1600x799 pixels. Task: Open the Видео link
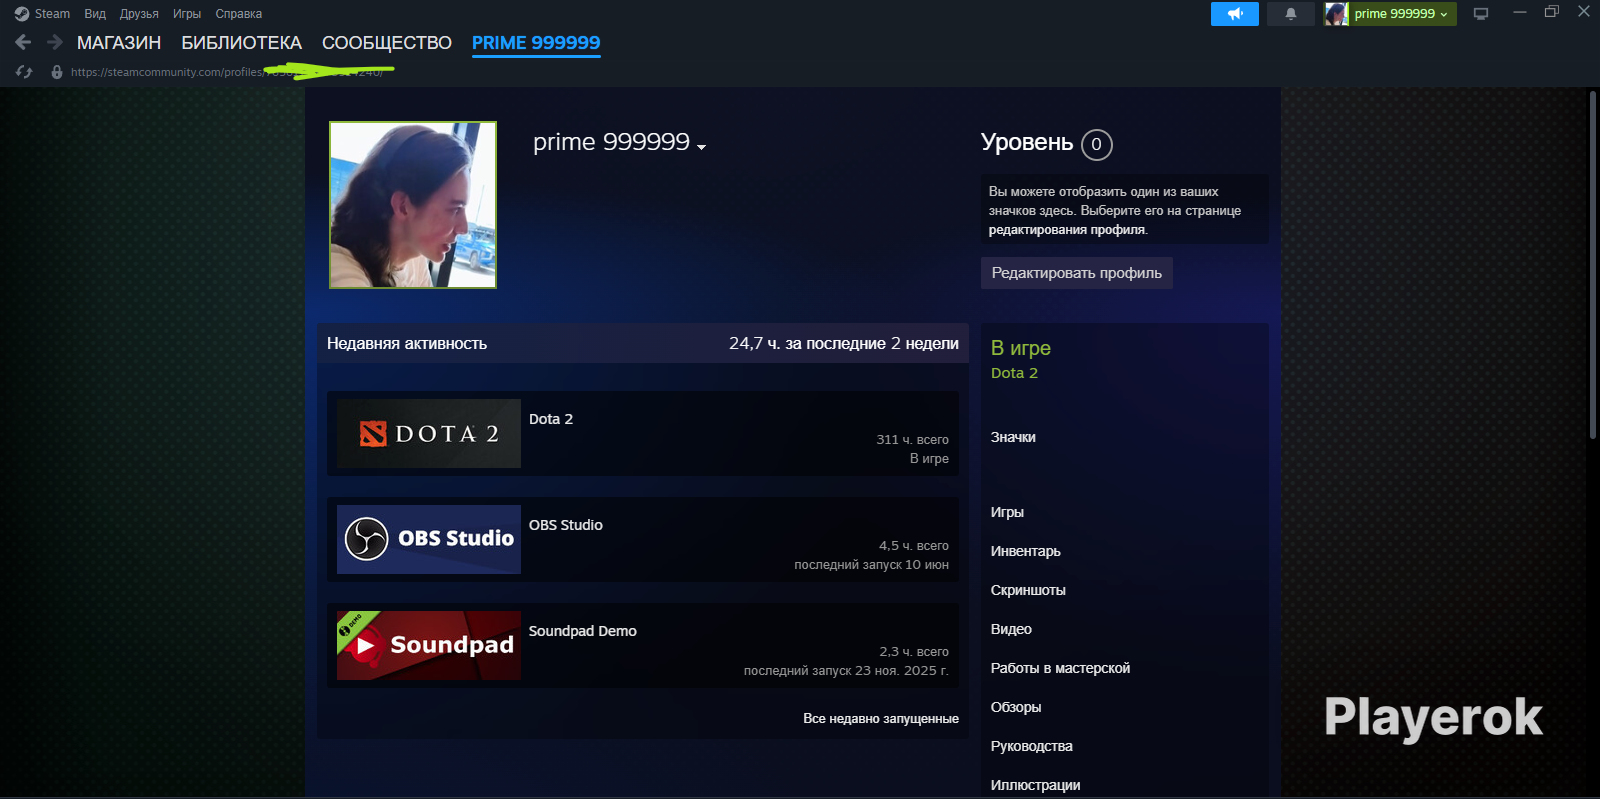(x=1011, y=629)
